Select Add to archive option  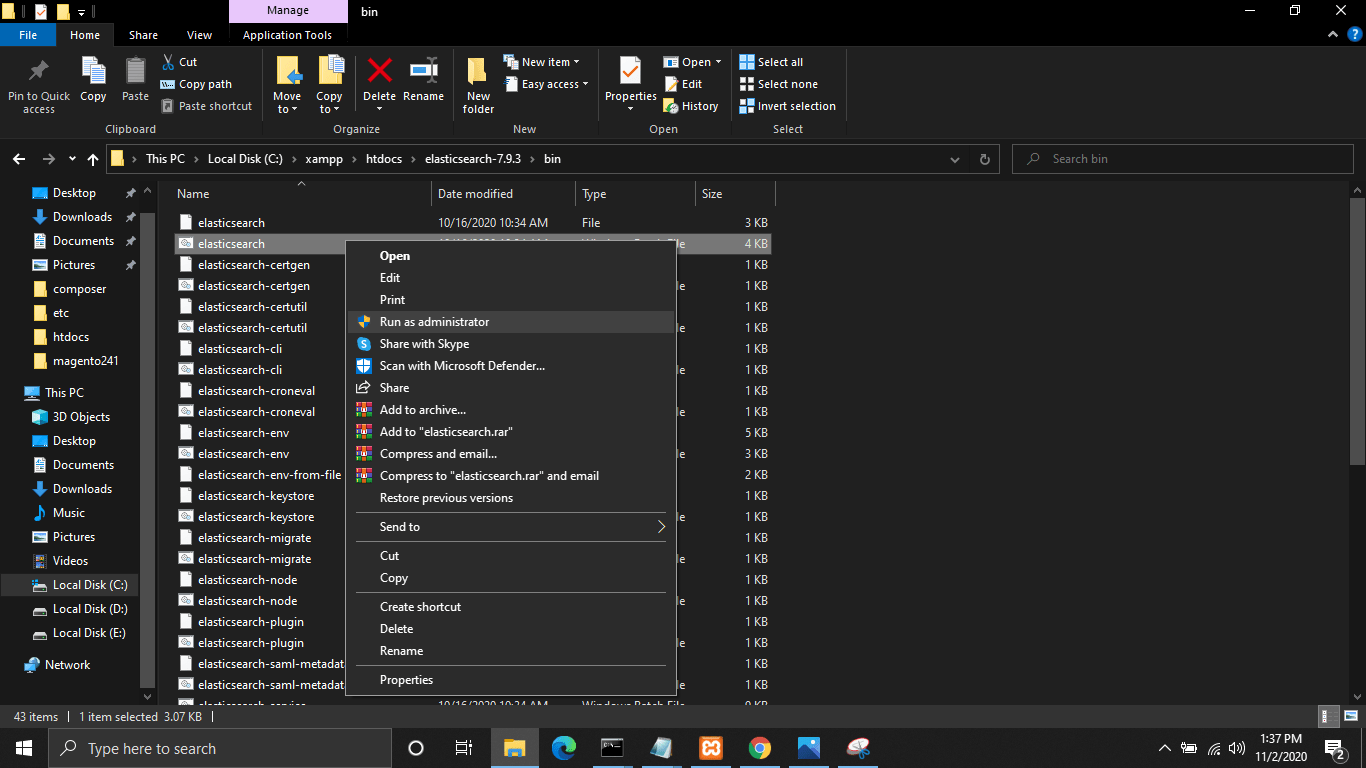point(511,410)
